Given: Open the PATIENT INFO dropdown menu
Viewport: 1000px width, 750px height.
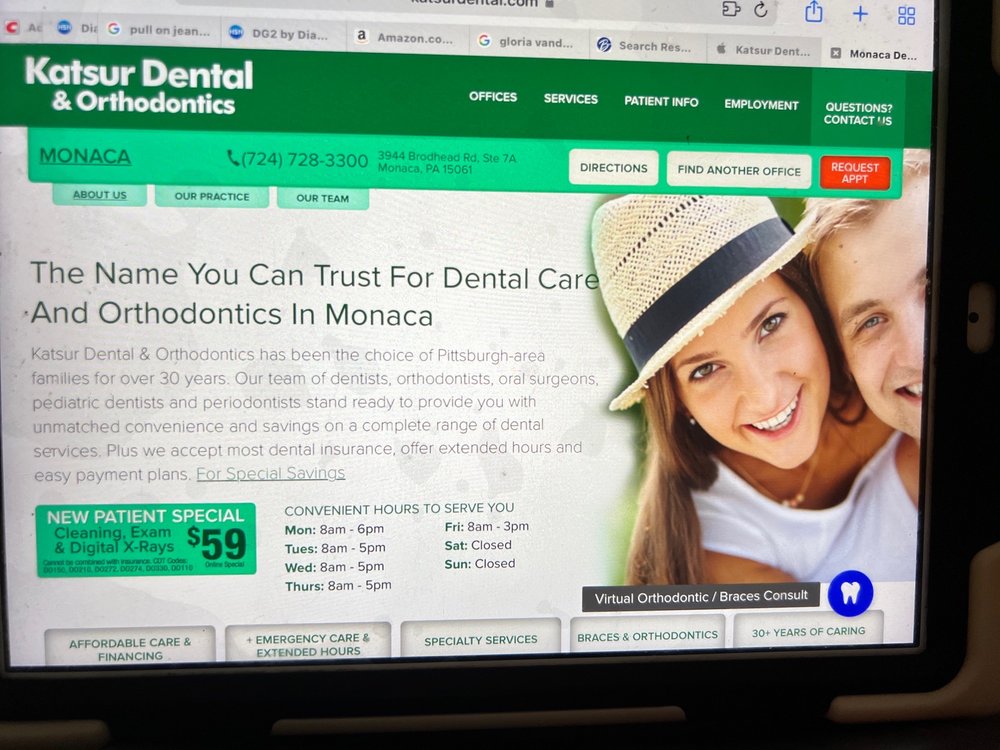Looking at the screenshot, I should coord(661,101).
